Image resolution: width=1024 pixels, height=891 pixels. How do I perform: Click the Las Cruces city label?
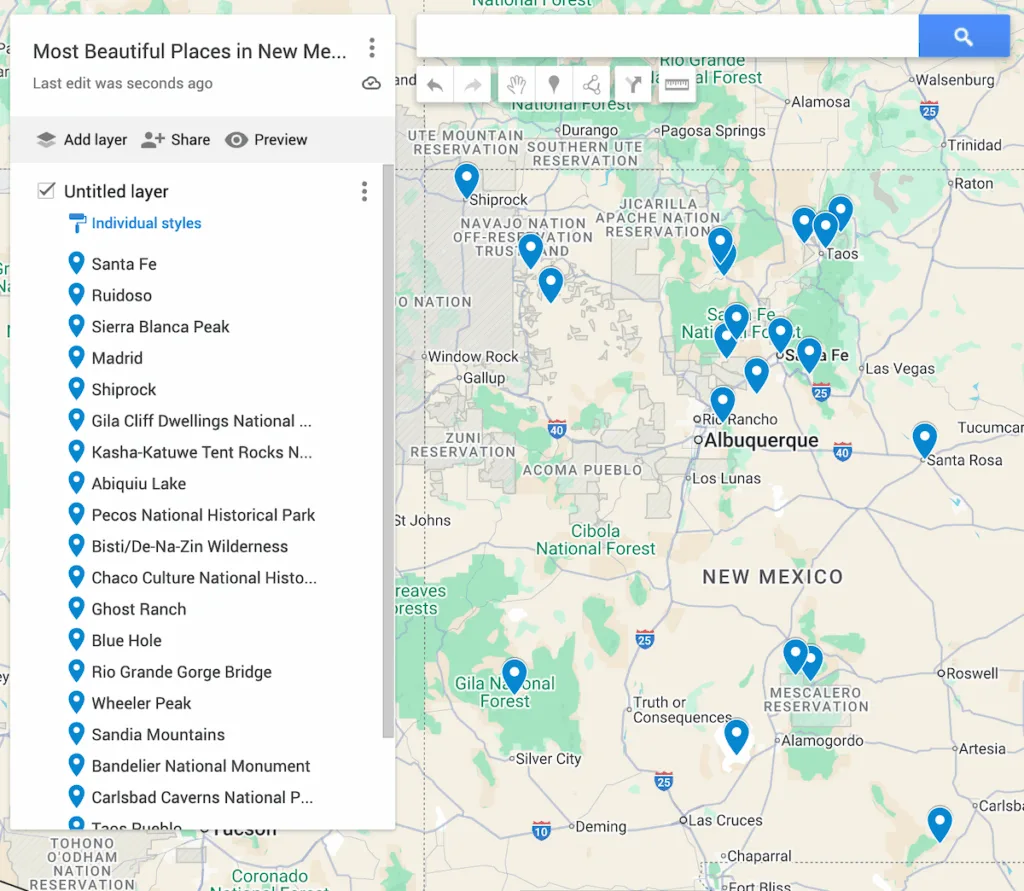[725, 820]
